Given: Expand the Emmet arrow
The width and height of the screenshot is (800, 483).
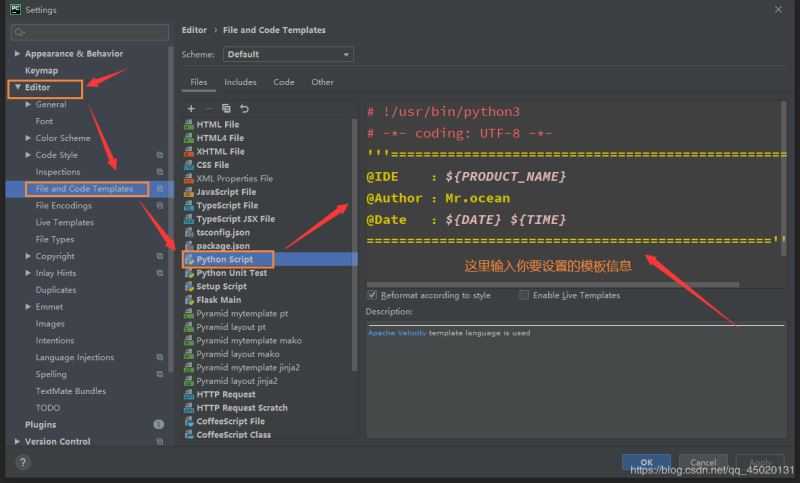Looking at the screenshot, I should [28, 307].
